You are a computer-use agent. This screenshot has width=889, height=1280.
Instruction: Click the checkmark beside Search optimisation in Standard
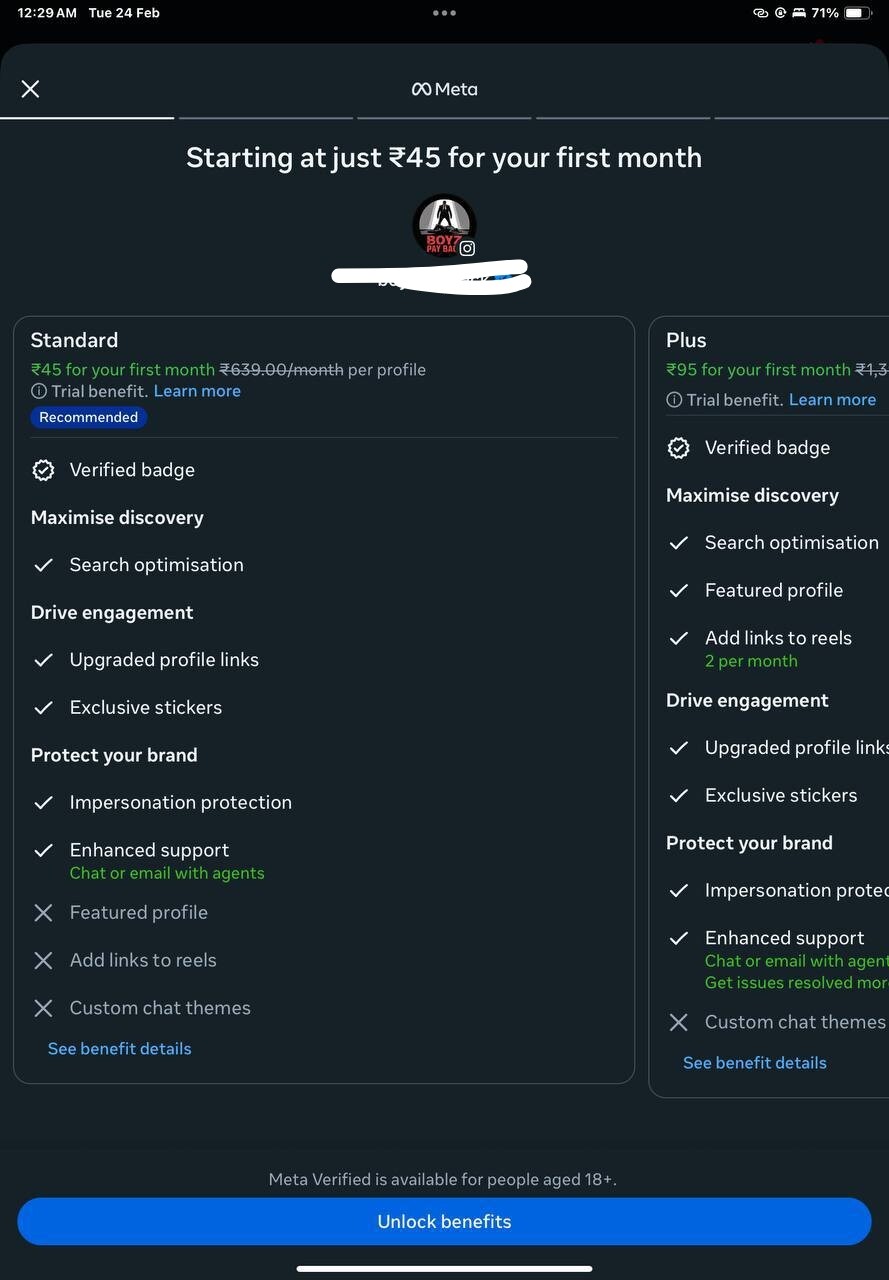pos(43,565)
